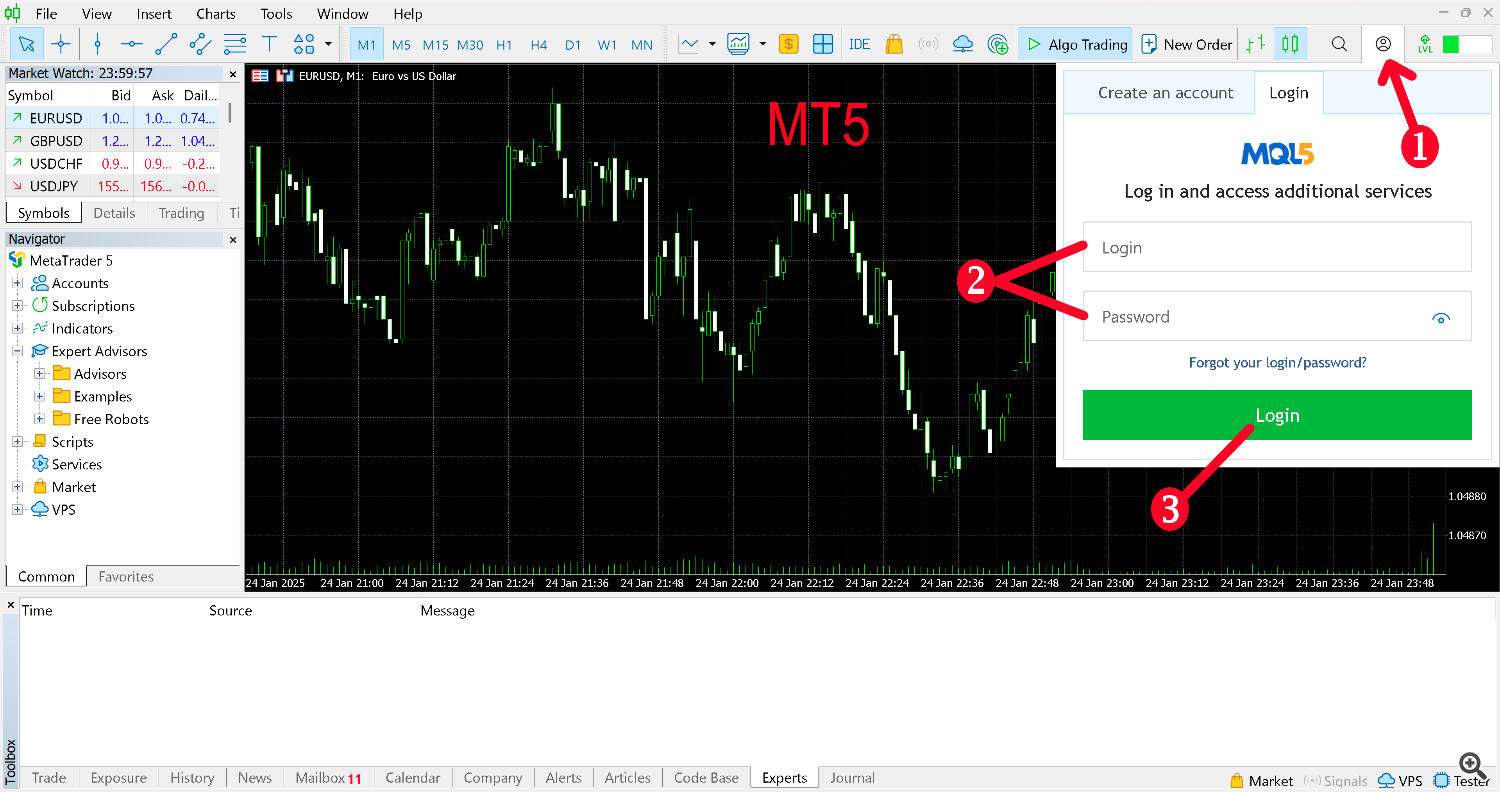
Task: Open the Charts menu
Action: (216, 14)
